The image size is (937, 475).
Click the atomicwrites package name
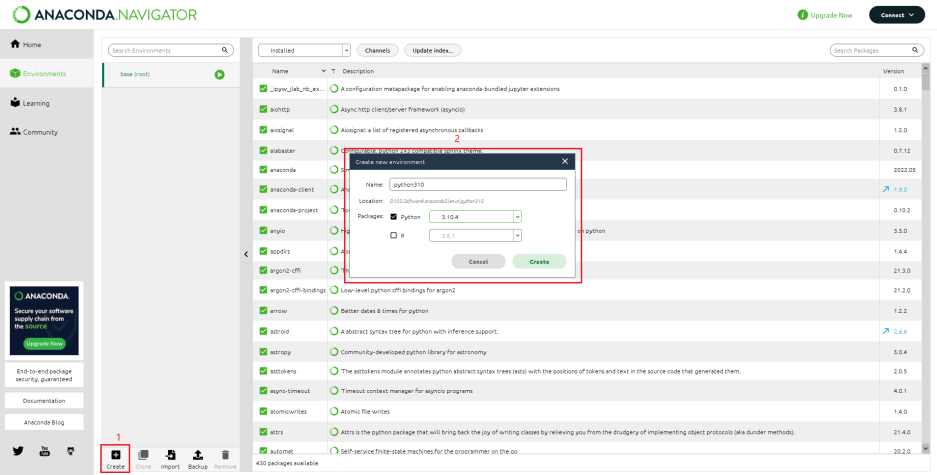(288, 412)
